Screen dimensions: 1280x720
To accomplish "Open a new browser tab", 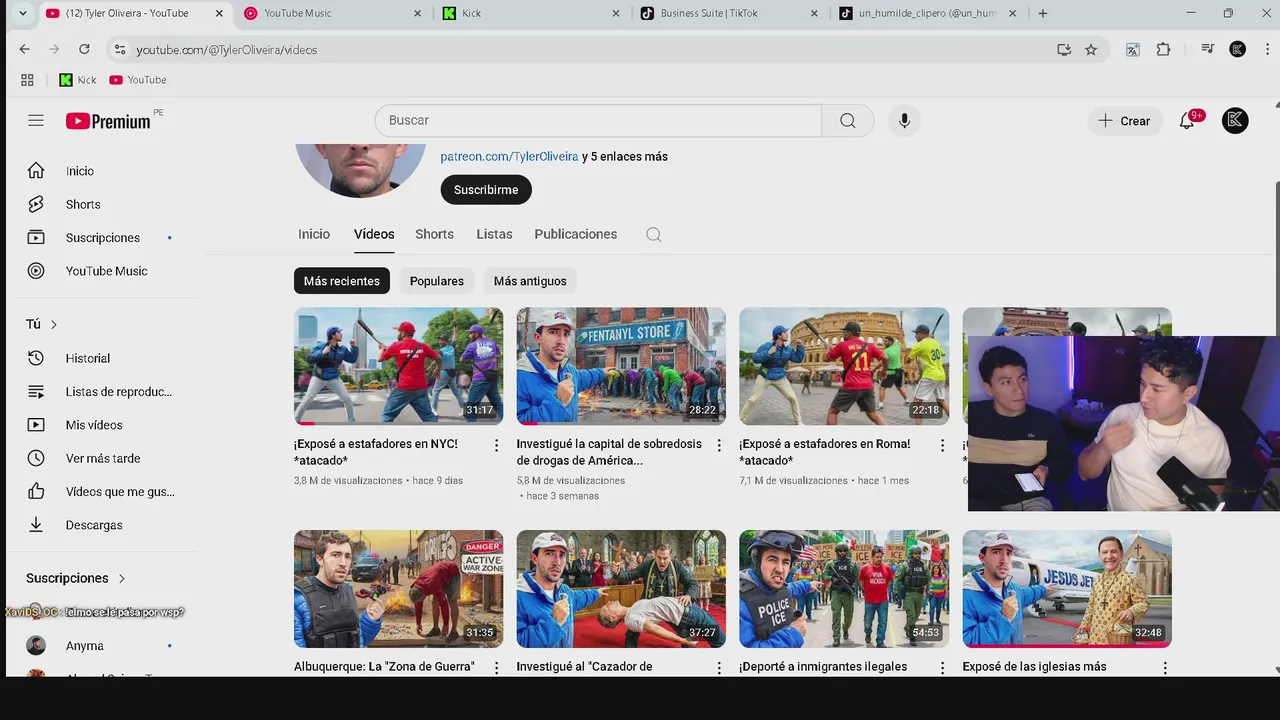I will [x=1043, y=13].
